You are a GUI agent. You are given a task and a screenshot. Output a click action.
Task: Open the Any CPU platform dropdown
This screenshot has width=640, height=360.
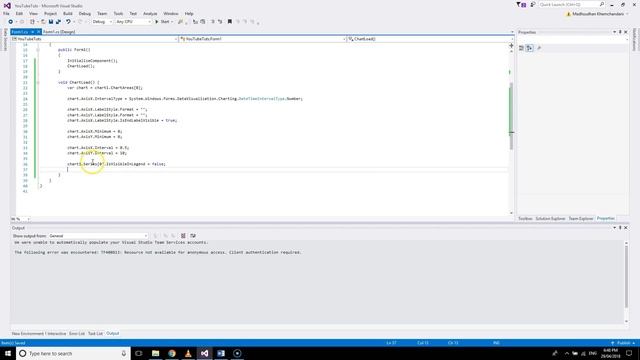click(133, 22)
